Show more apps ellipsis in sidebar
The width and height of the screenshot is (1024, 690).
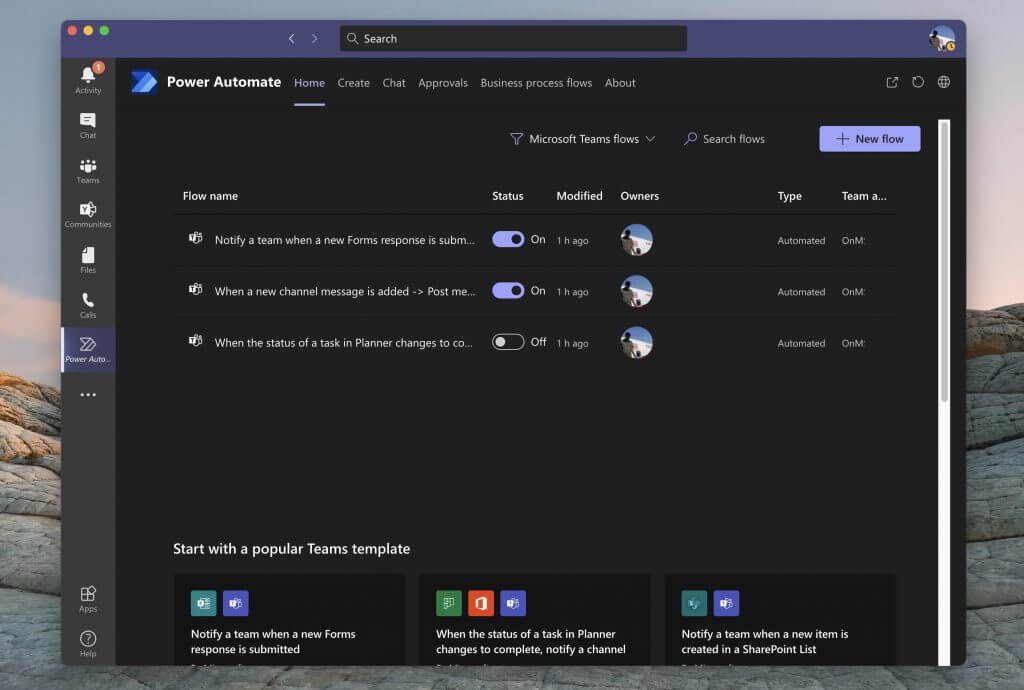(88, 395)
